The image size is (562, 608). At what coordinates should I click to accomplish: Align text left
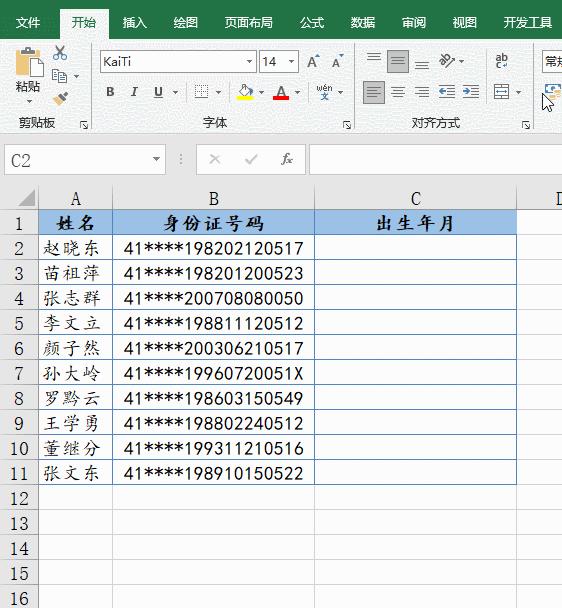tap(374, 92)
